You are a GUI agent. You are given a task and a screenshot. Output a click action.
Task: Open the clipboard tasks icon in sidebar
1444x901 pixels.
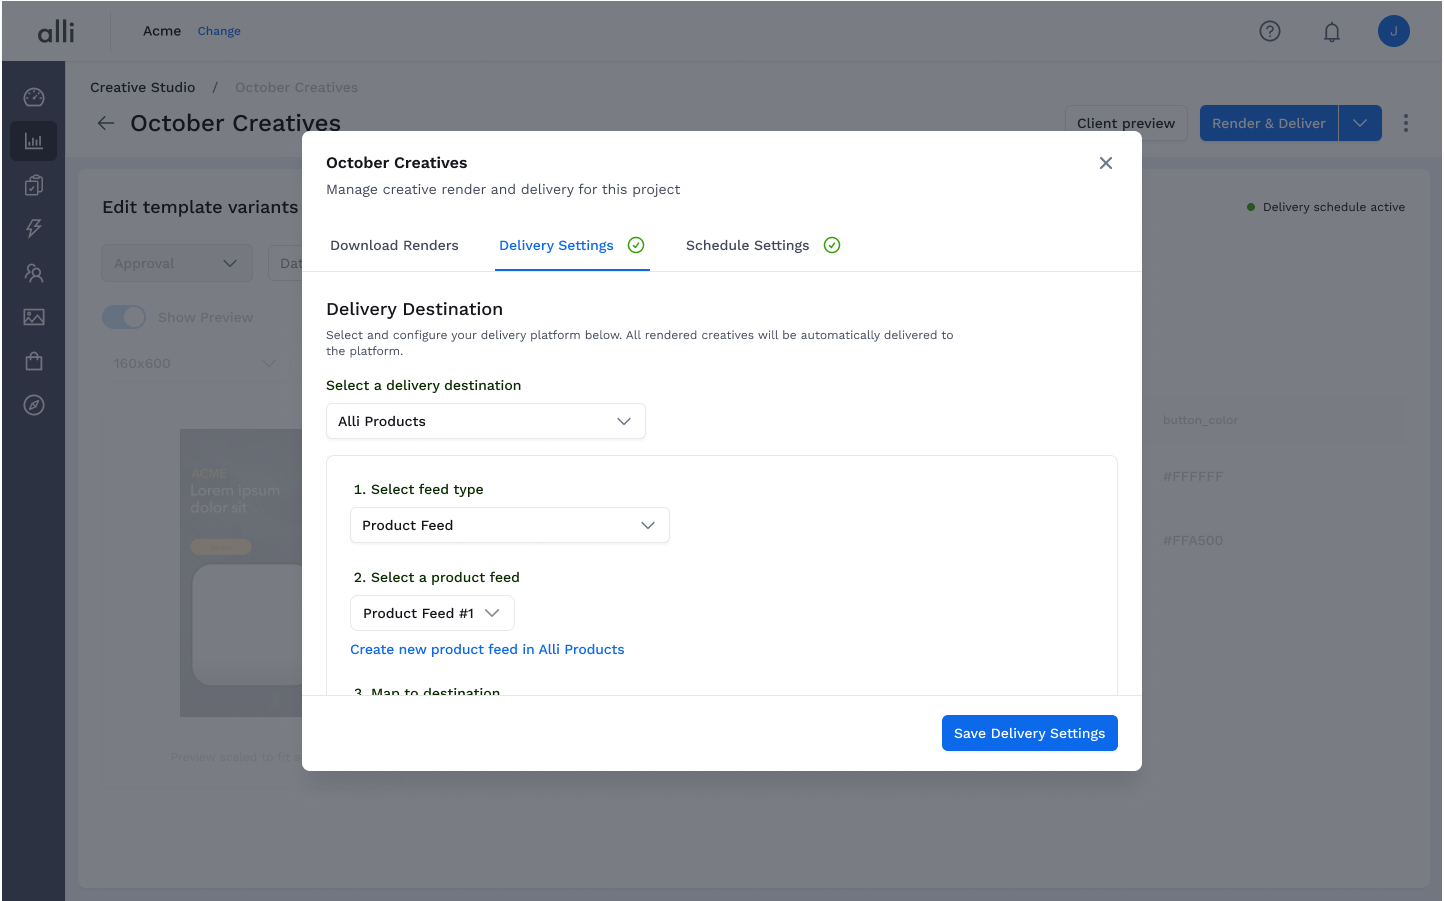(34, 185)
